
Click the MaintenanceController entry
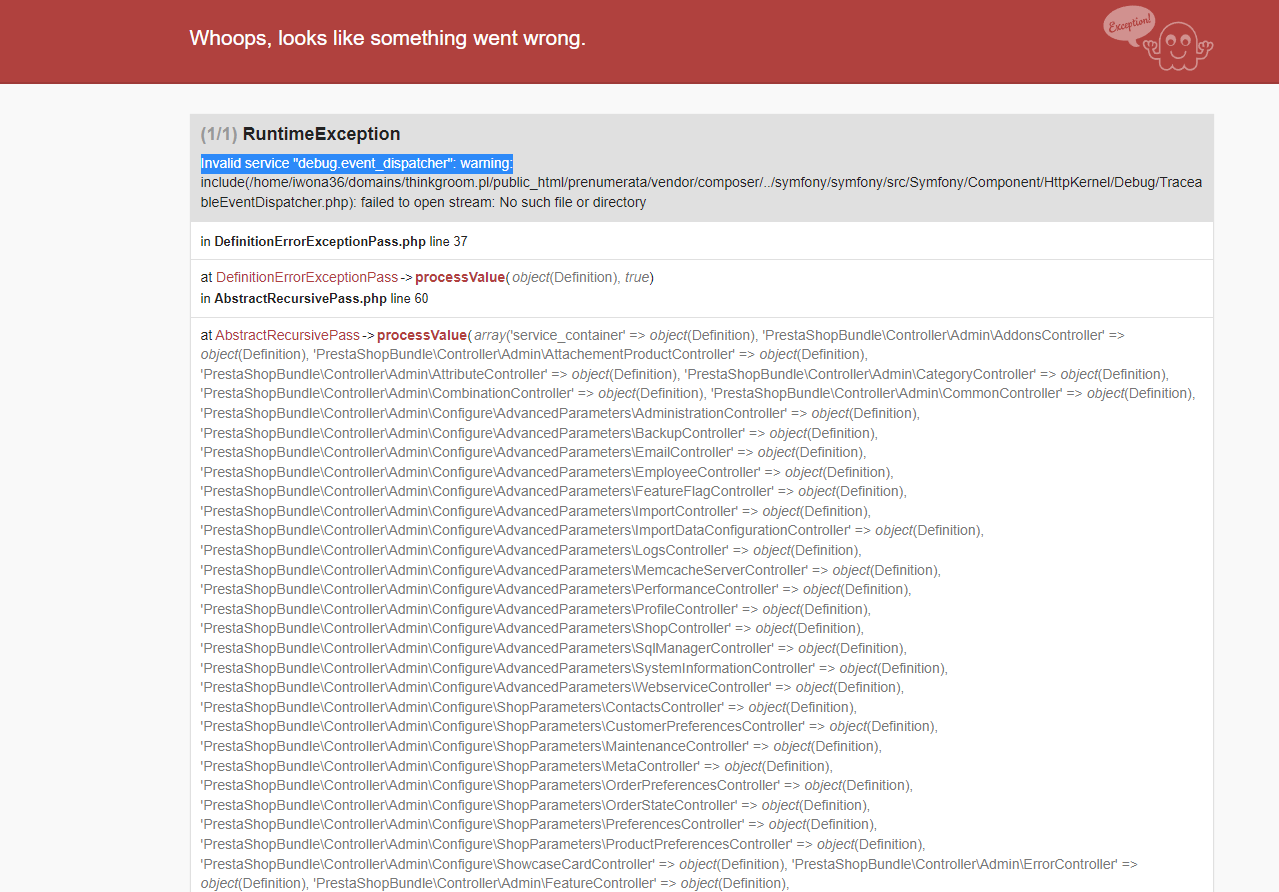pyautogui.click(x=475, y=746)
